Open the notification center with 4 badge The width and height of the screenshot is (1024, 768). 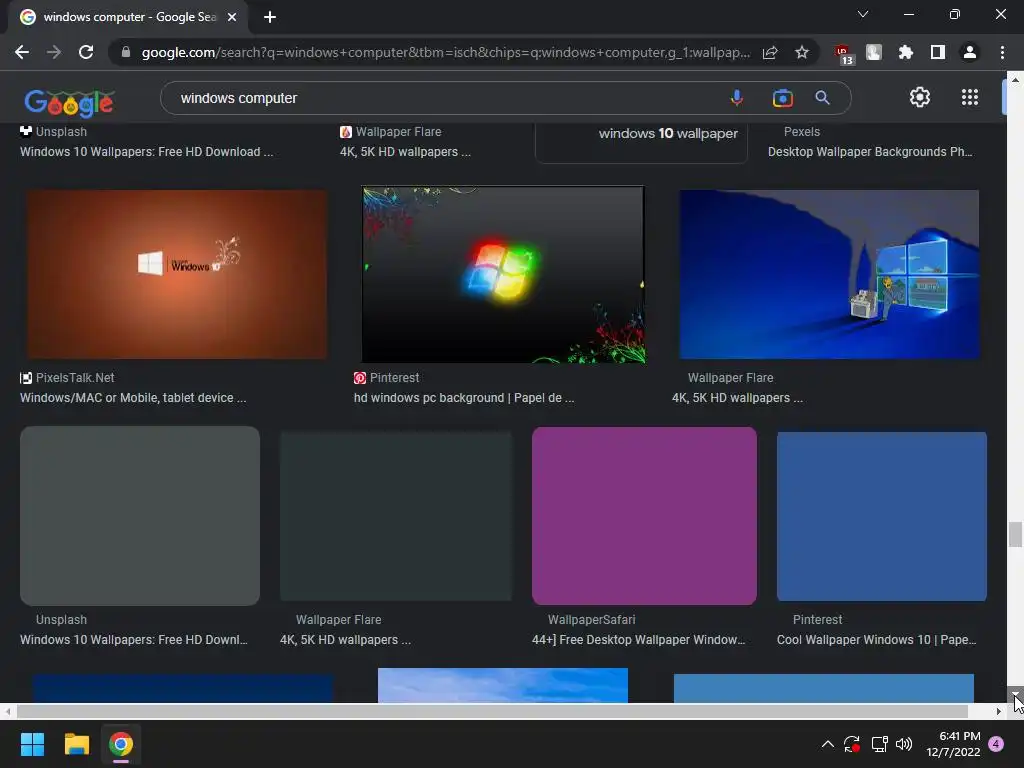point(996,744)
